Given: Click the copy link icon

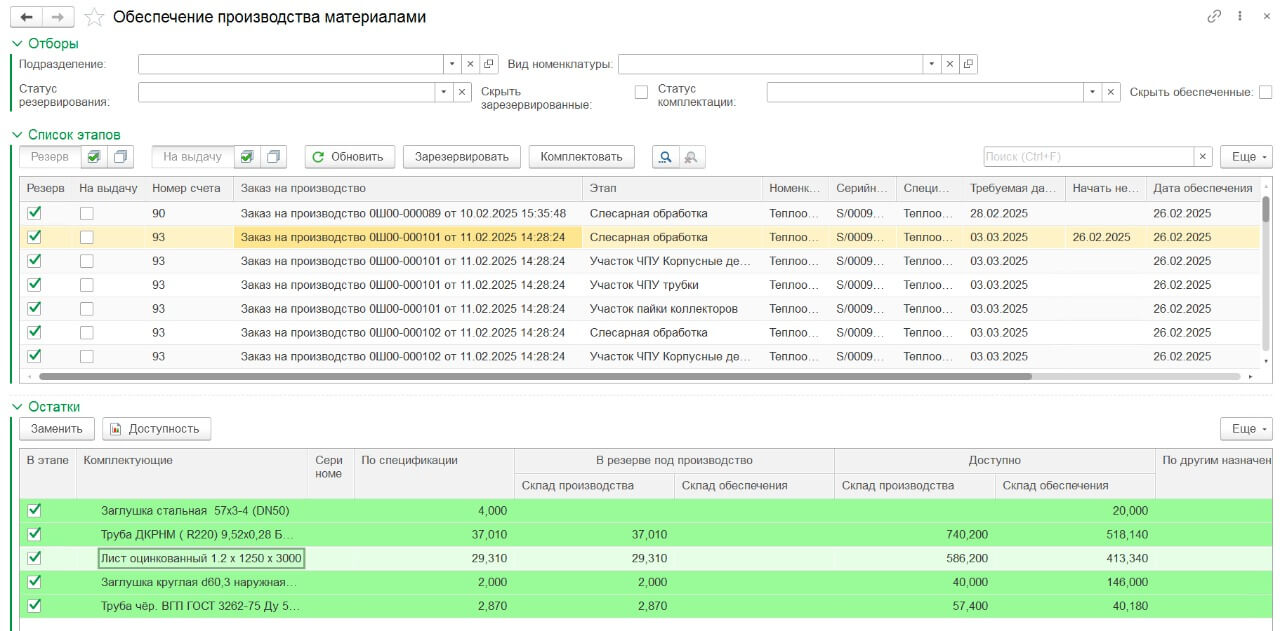Looking at the screenshot, I should pyautogui.click(x=1215, y=17).
